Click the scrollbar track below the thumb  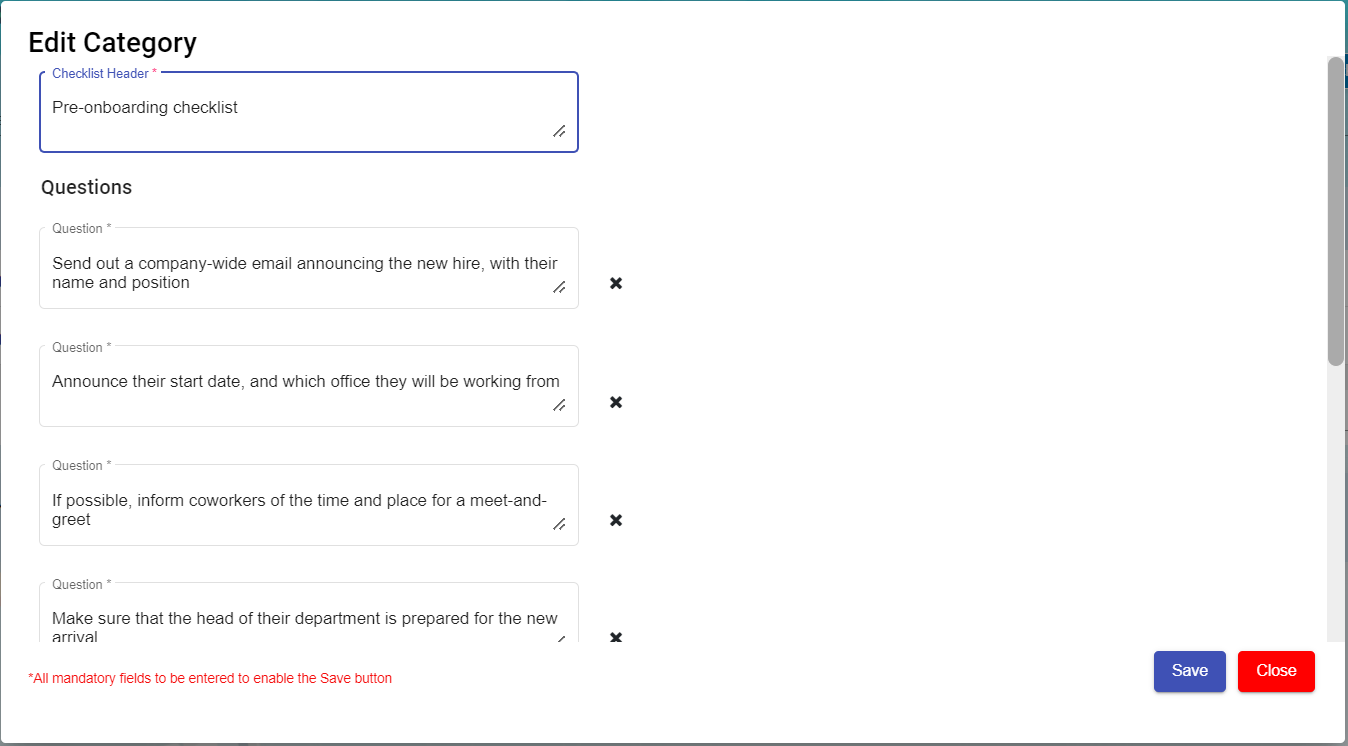[x=1335, y=500]
